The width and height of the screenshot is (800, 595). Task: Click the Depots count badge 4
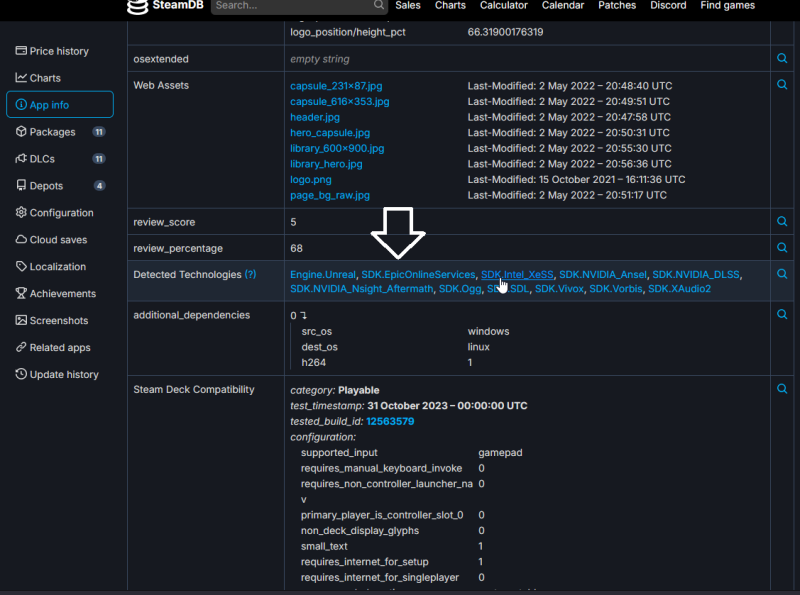(99, 186)
